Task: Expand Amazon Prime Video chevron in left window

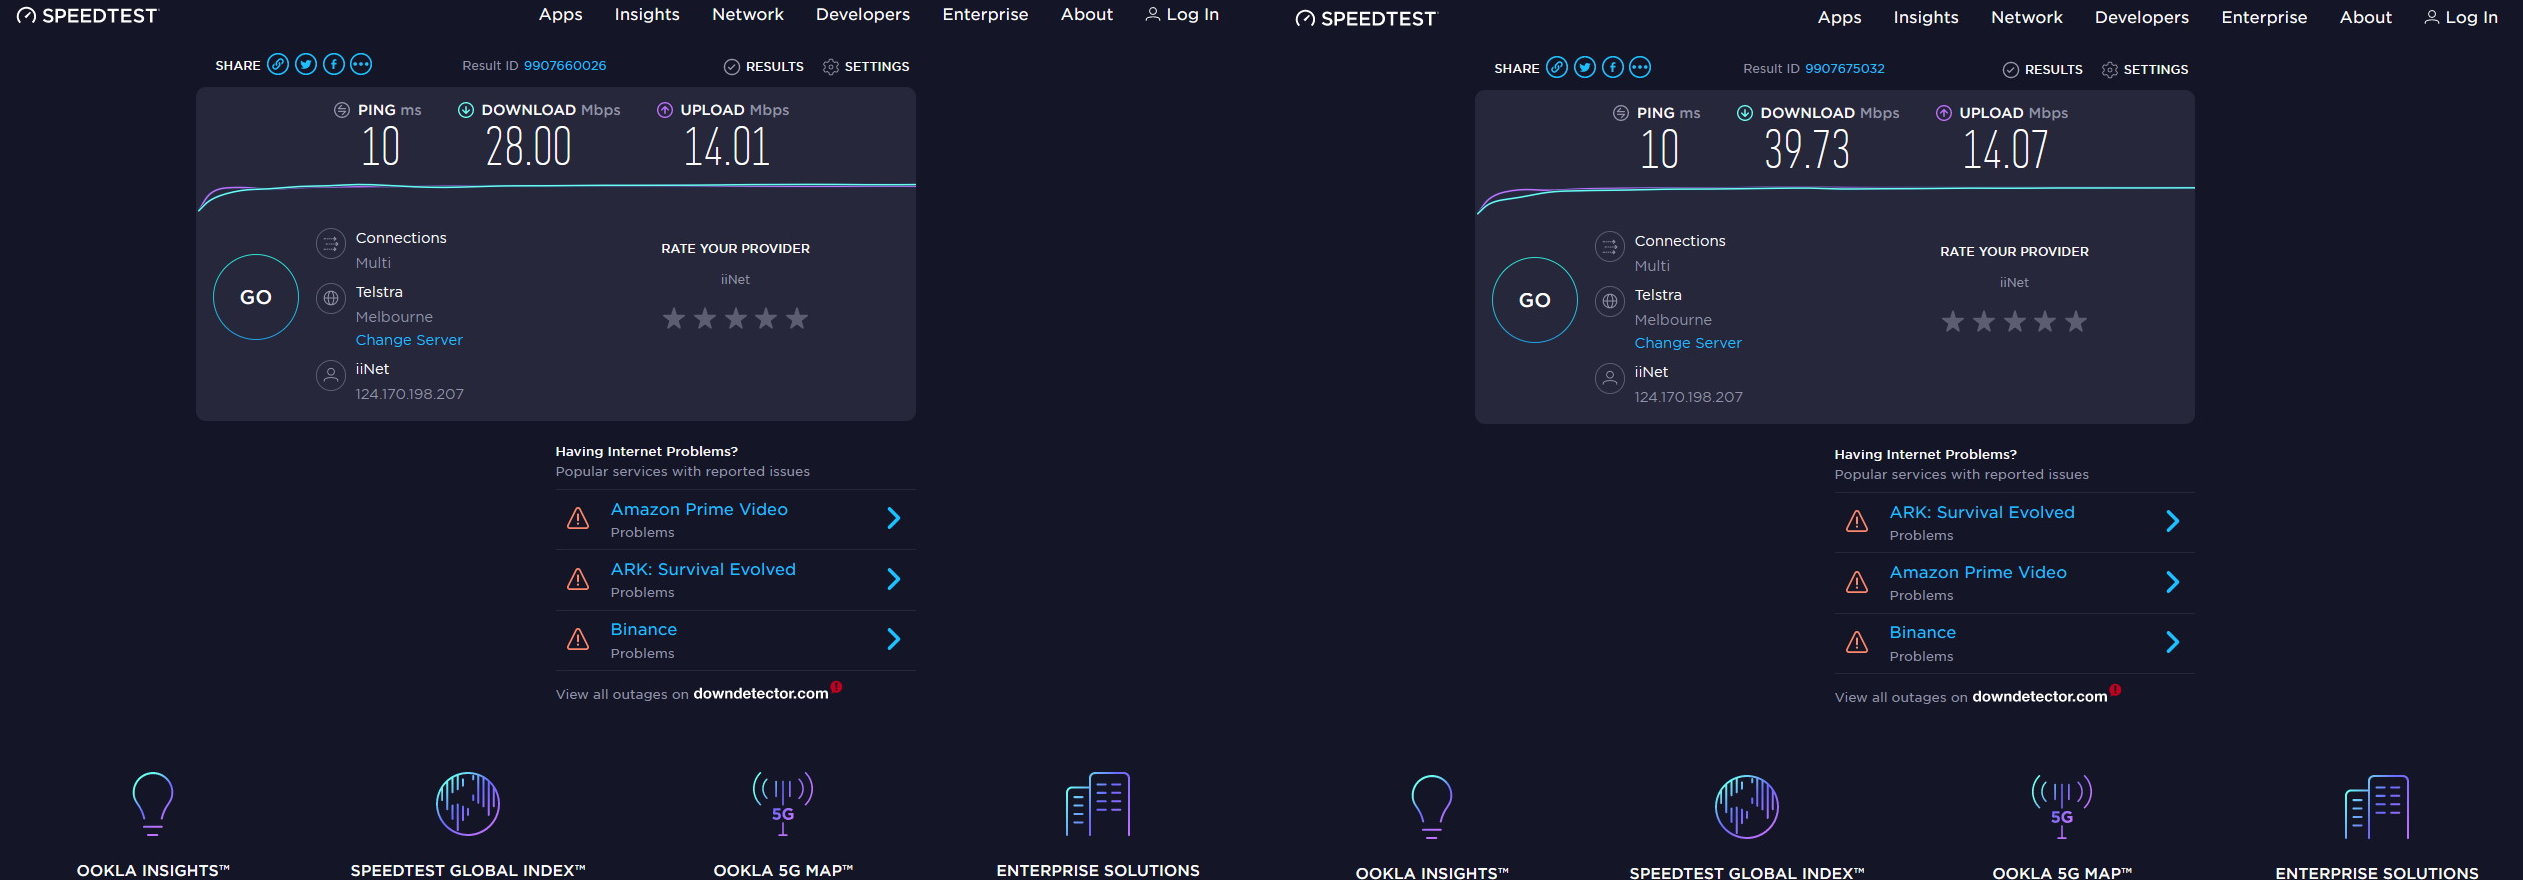Action: pyautogui.click(x=894, y=518)
